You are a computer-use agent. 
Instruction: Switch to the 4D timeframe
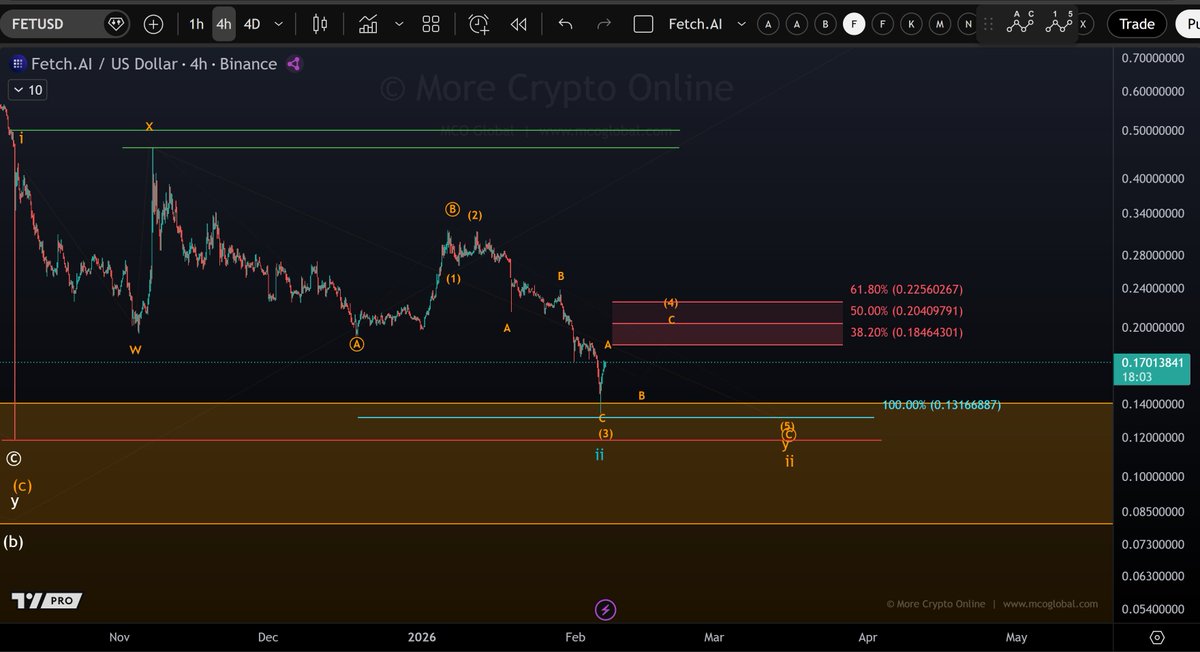252,24
